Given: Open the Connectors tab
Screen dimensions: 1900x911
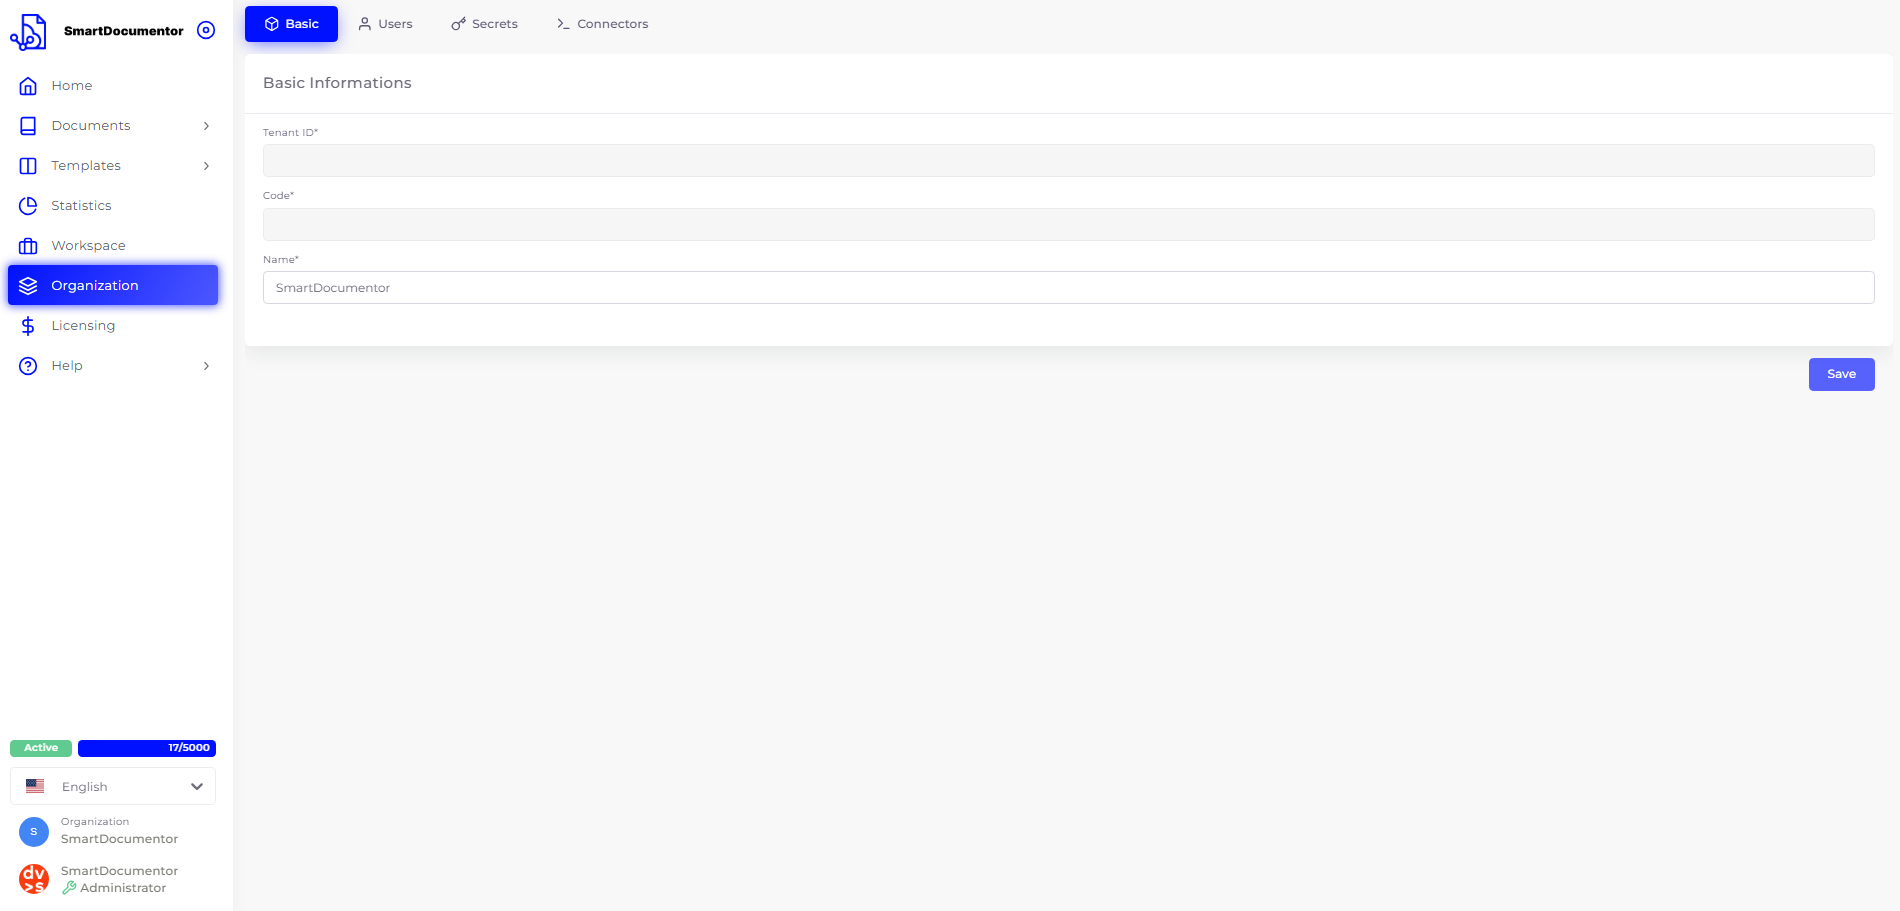Looking at the screenshot, I should click(602, 24).
